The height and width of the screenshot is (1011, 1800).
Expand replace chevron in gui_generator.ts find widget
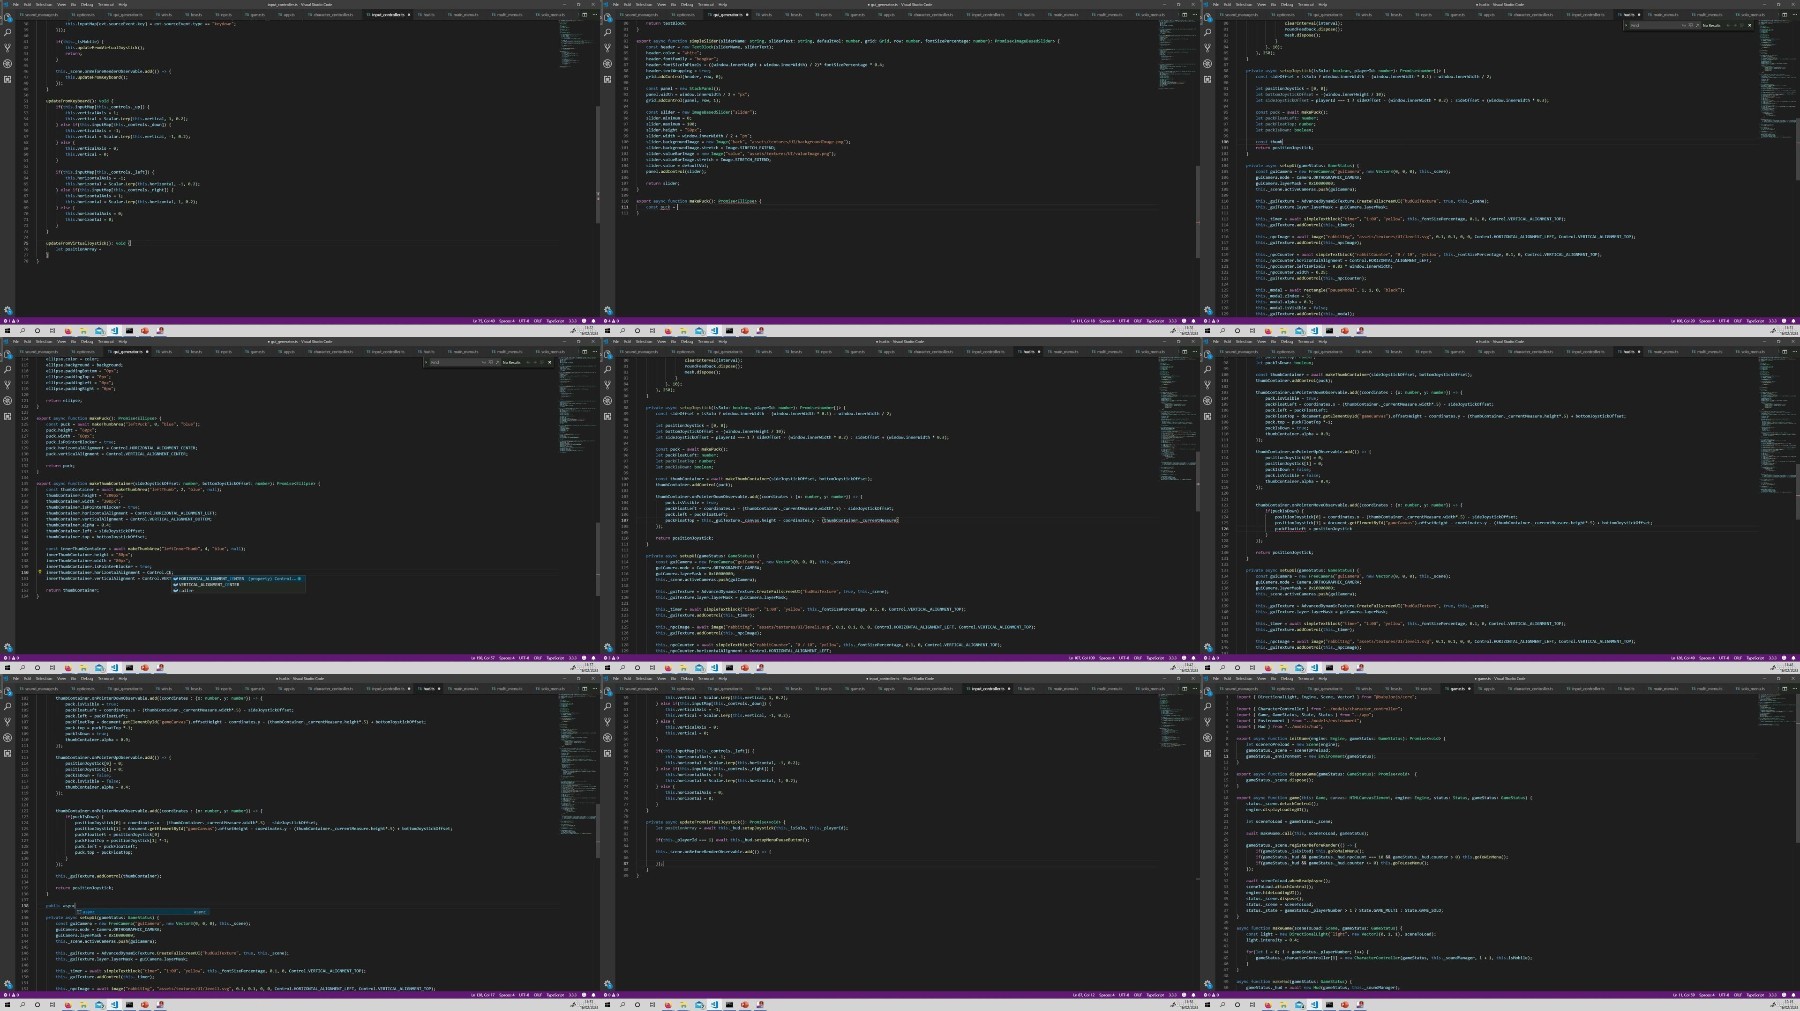(x=426, y=362)
